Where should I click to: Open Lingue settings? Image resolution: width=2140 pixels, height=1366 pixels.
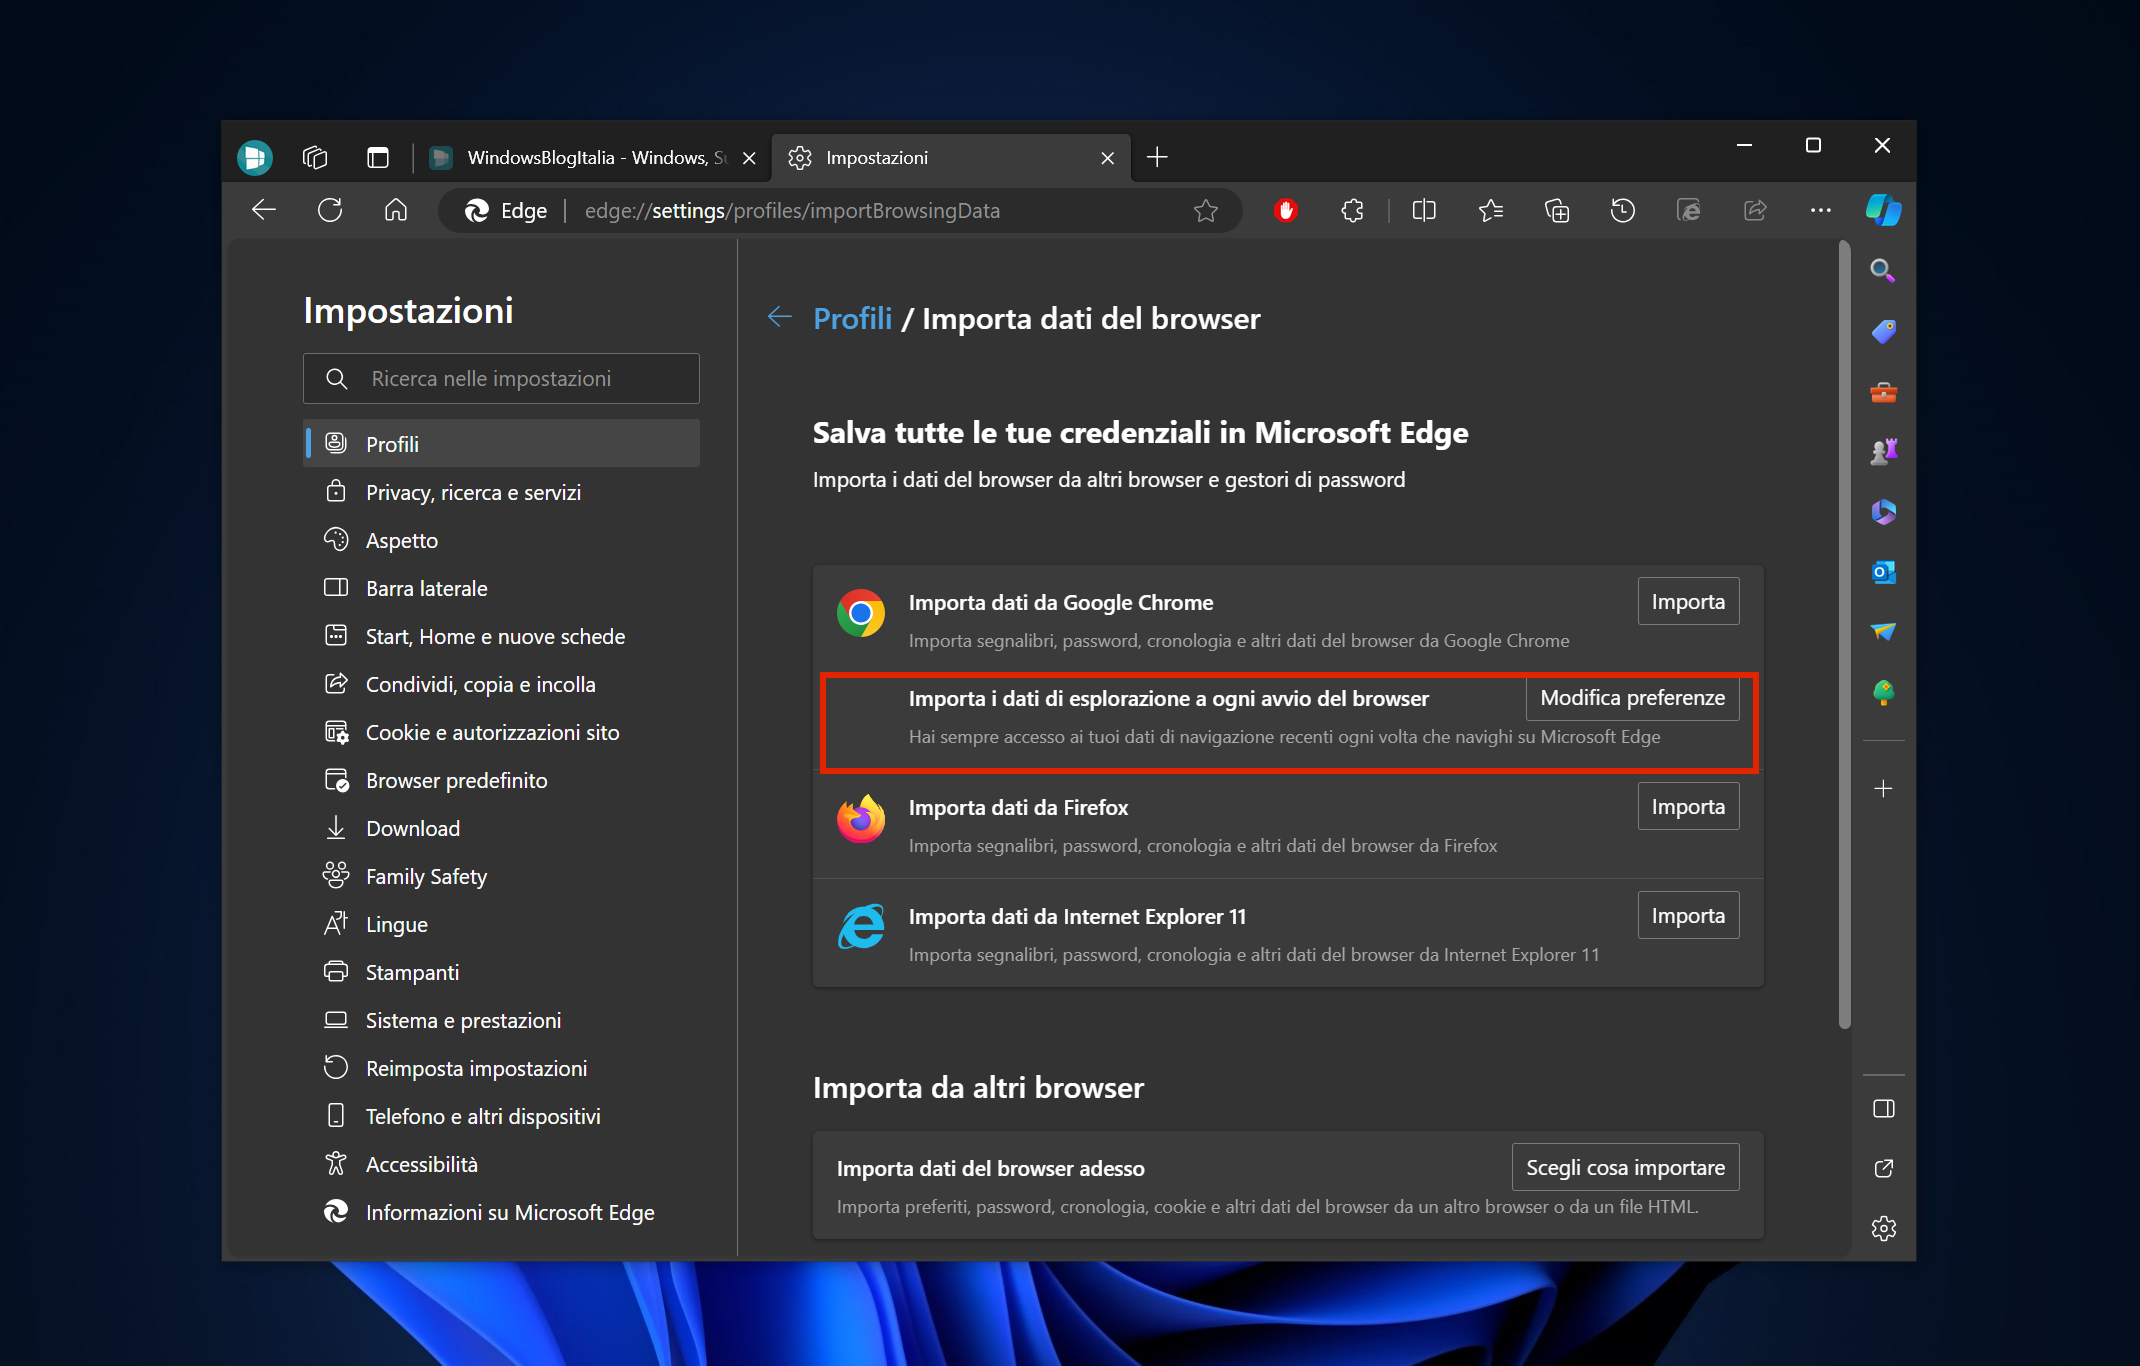click(x=501, y=924)
